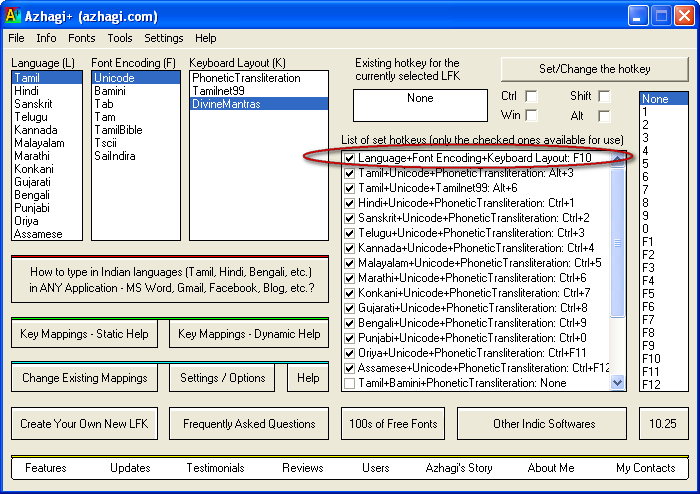Open the Info menu

point(46,38)
